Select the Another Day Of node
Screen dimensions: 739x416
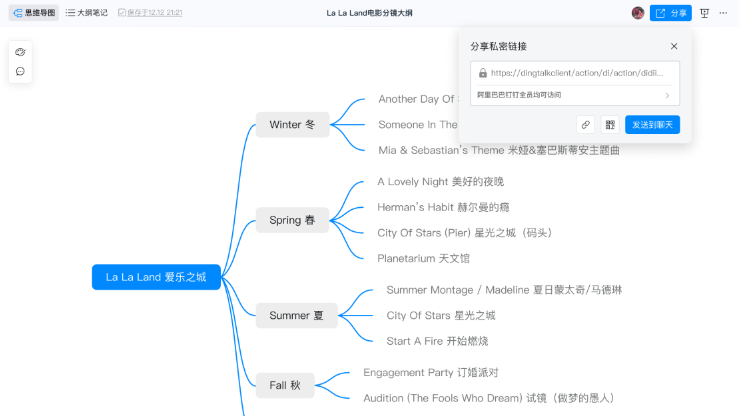[x=418, y=99]
